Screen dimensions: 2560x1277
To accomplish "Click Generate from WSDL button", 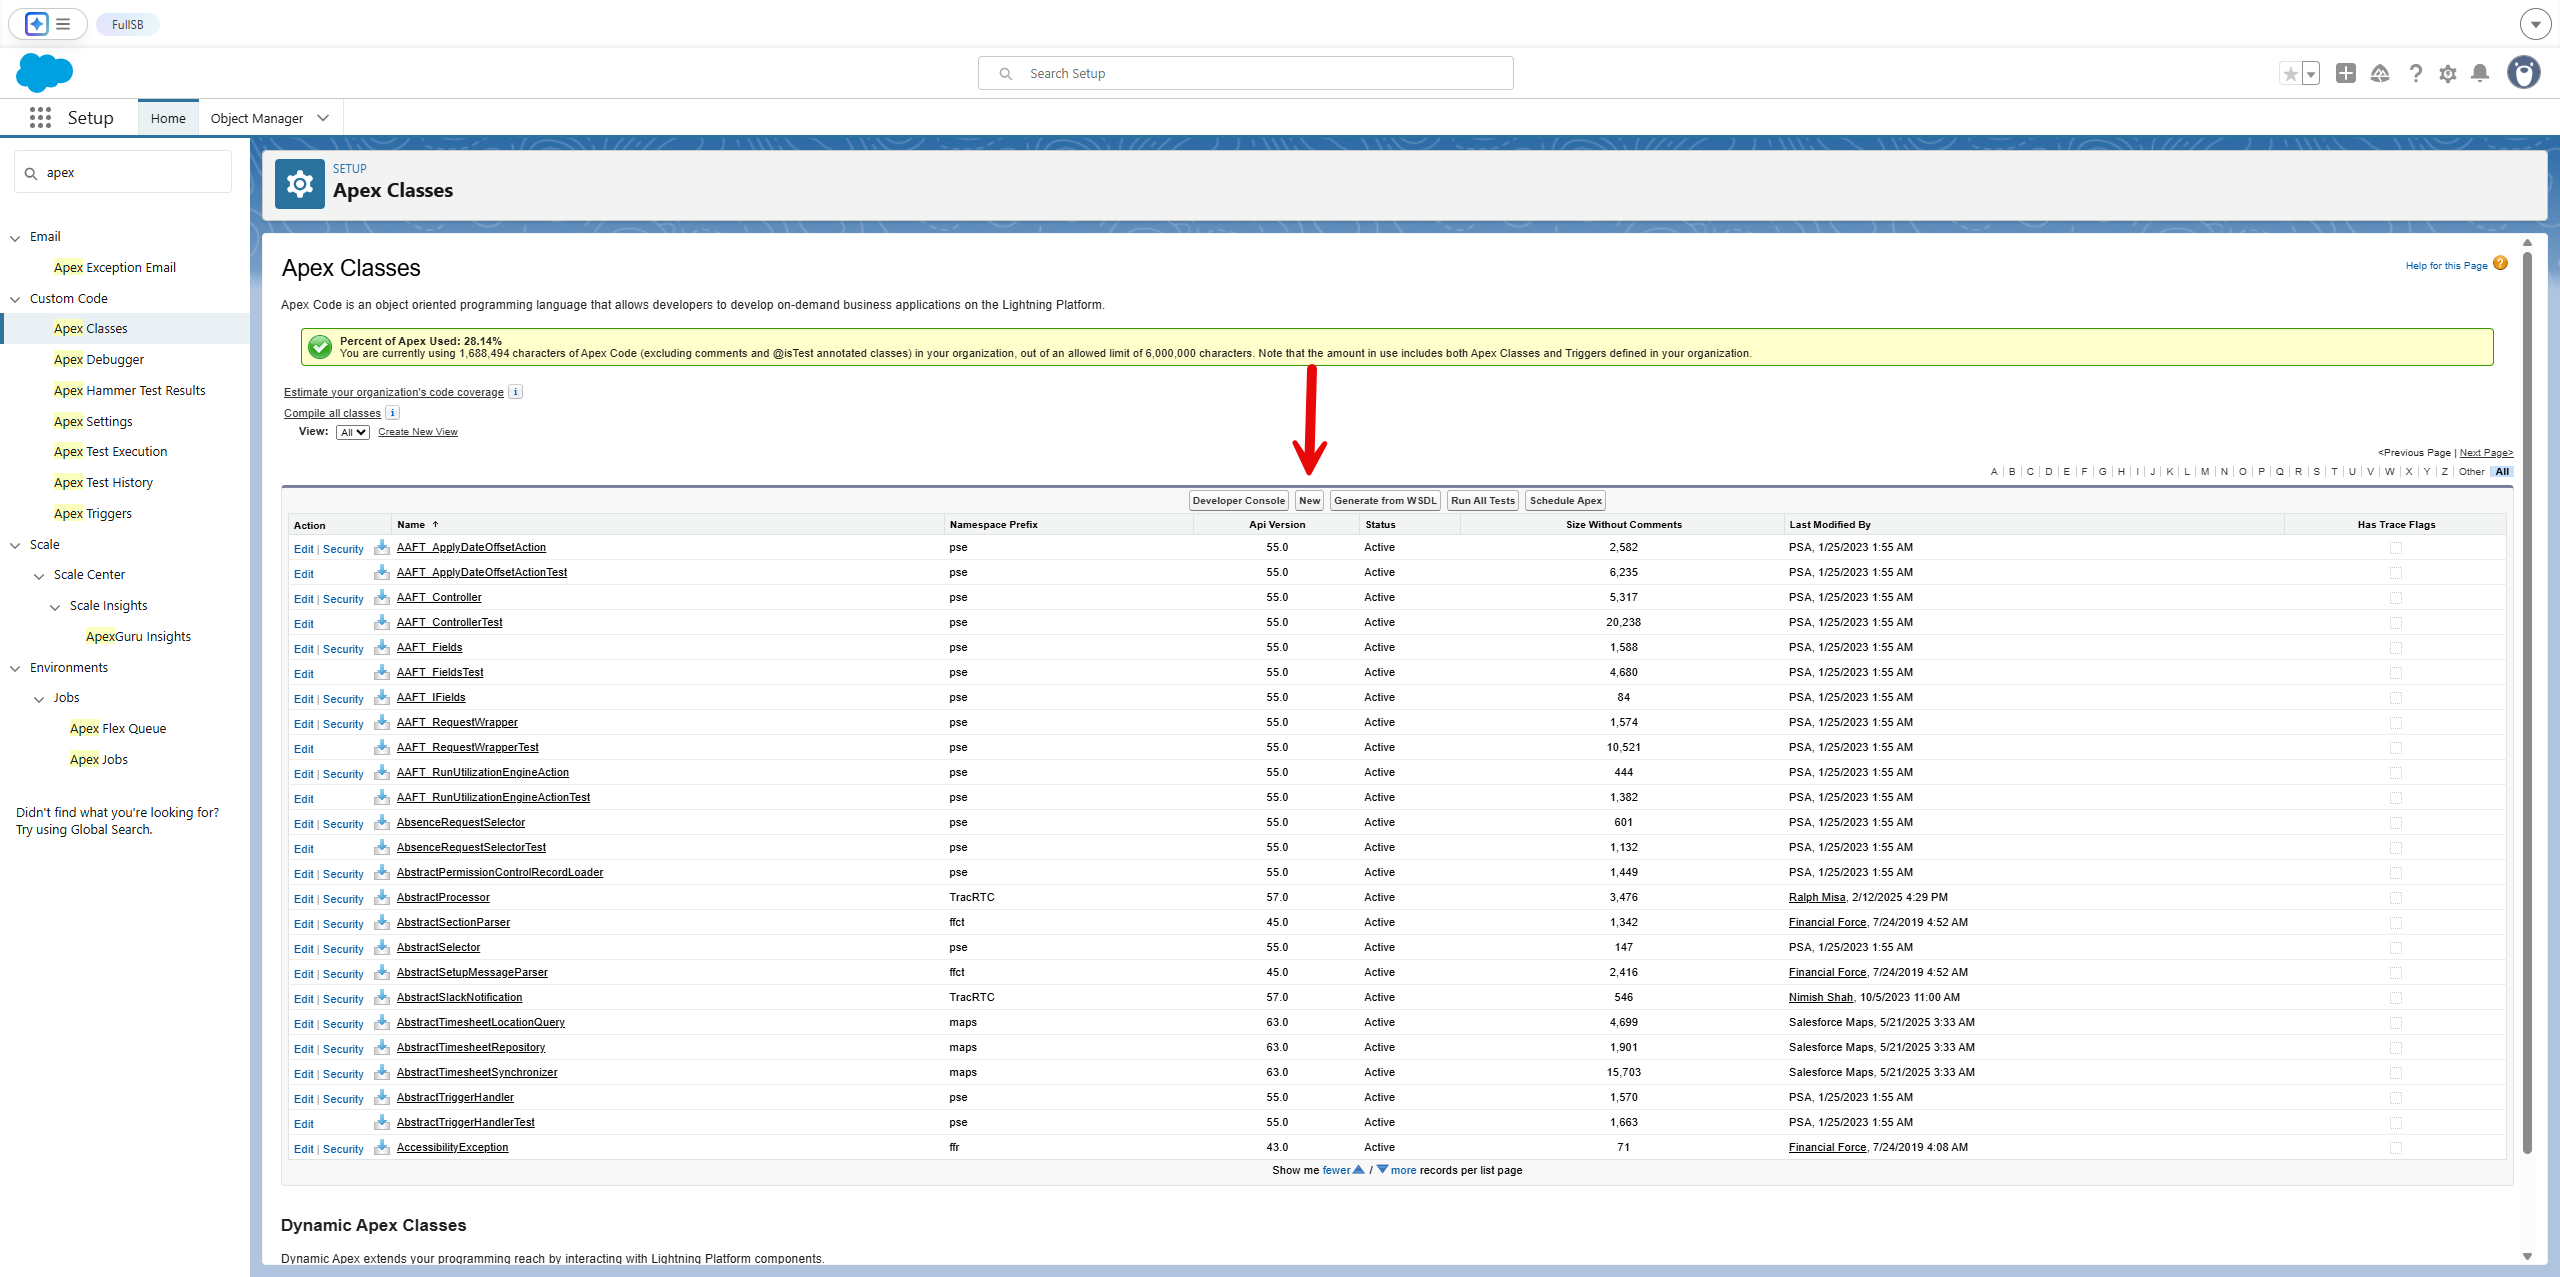I will click(x=1385, y=501).
